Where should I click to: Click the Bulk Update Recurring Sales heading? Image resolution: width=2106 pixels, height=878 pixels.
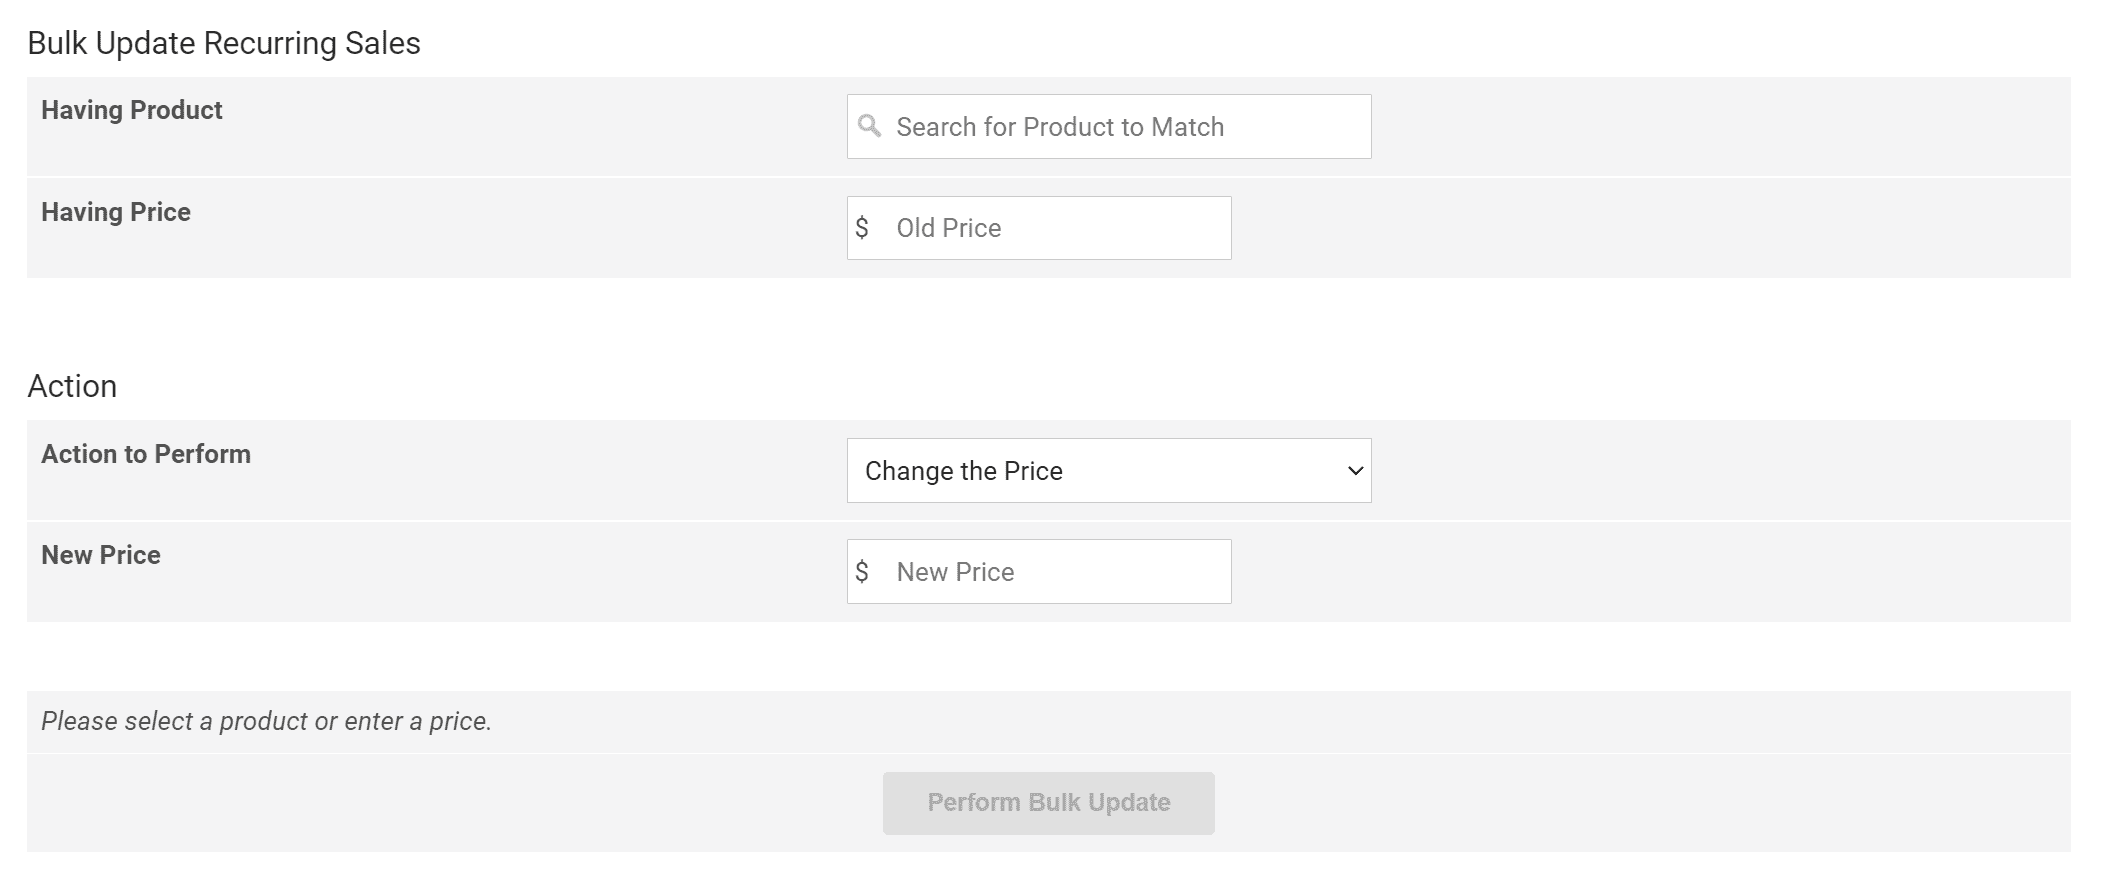tap(224, 43)
